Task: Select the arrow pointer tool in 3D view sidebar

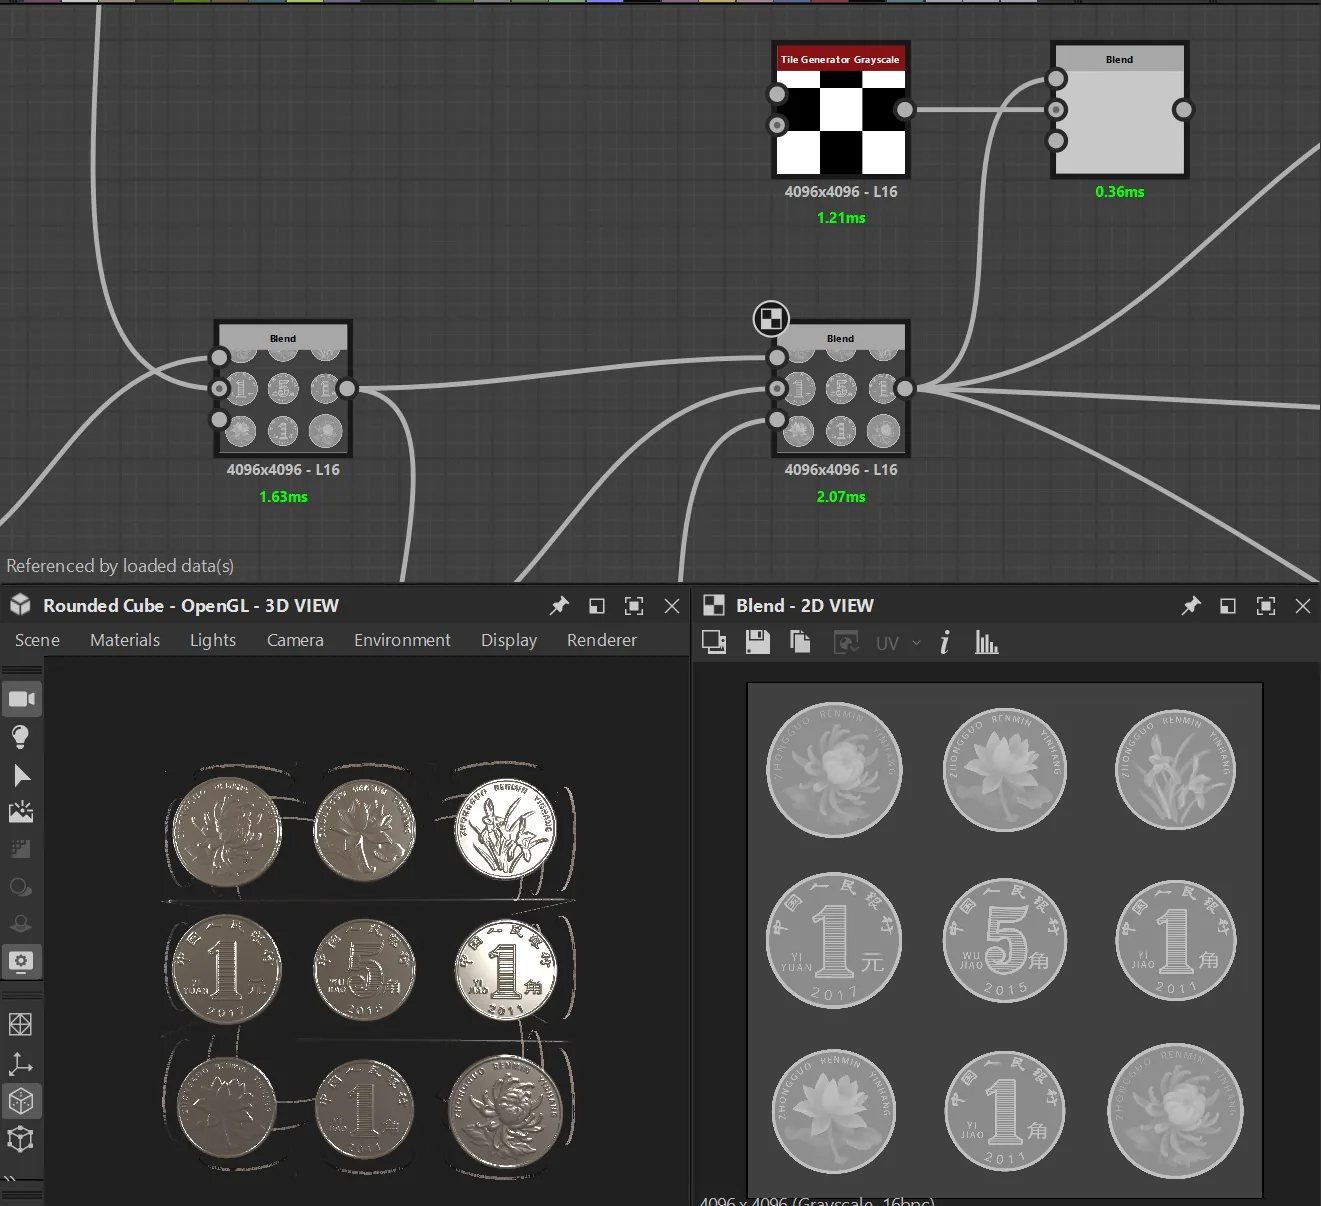Action: [x=21, y=776]
